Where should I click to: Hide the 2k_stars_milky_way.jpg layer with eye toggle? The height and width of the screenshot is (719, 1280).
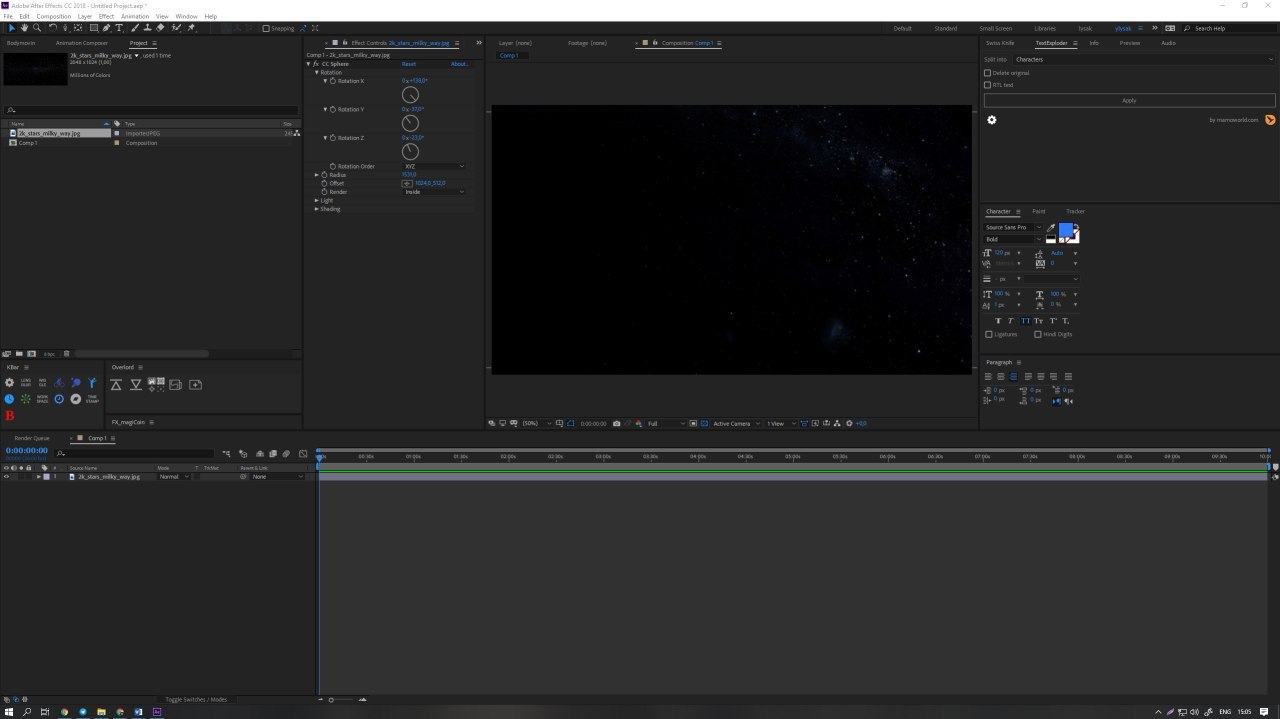6,477
